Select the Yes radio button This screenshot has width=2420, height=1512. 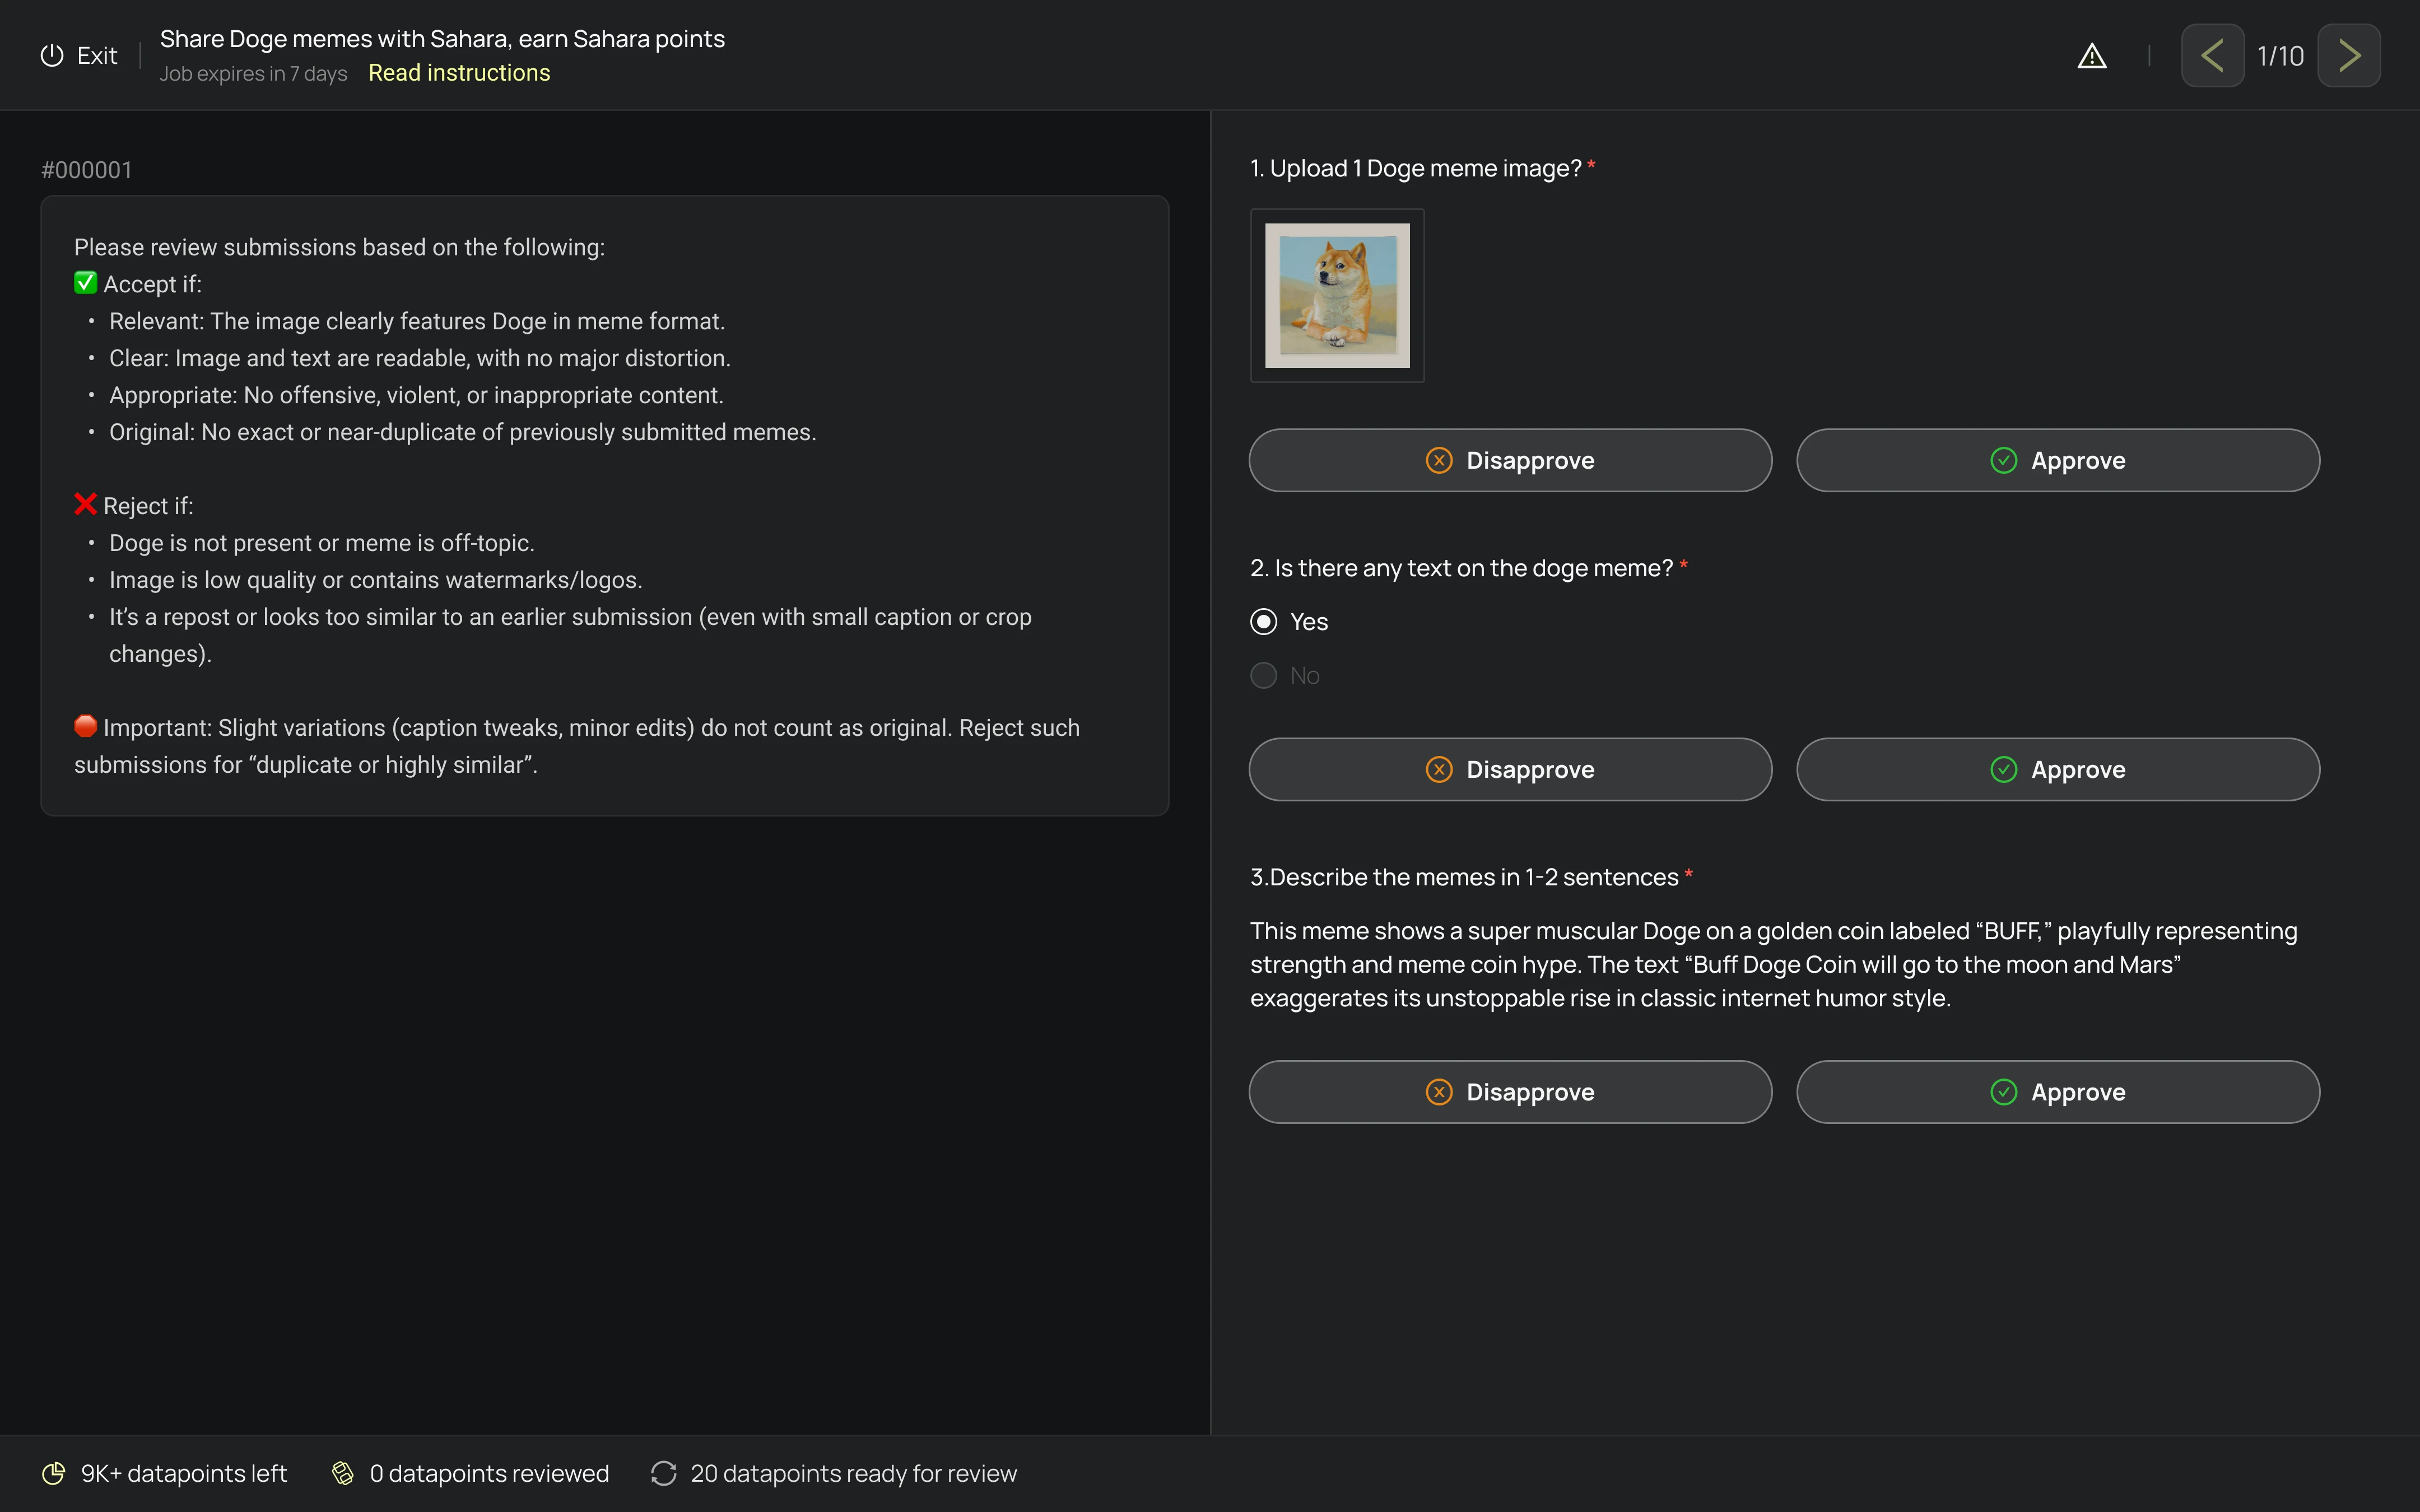coord(1264,622)
